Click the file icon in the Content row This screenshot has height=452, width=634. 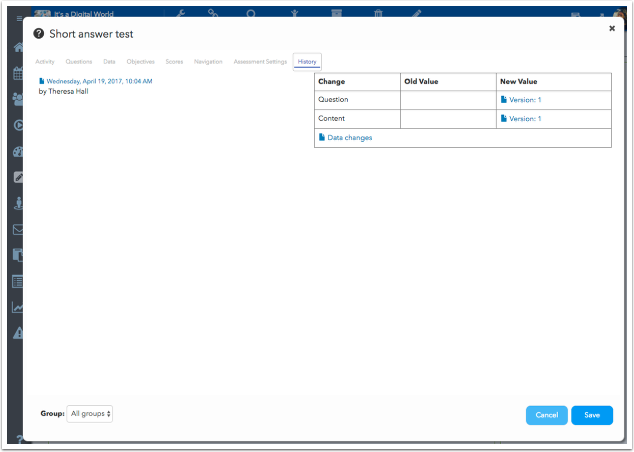click(x=503, y=118)
